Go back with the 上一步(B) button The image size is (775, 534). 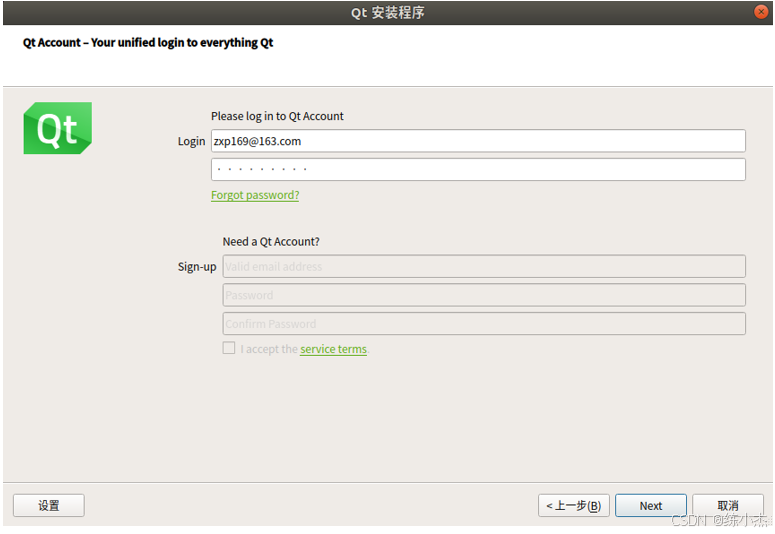[574, 505]
